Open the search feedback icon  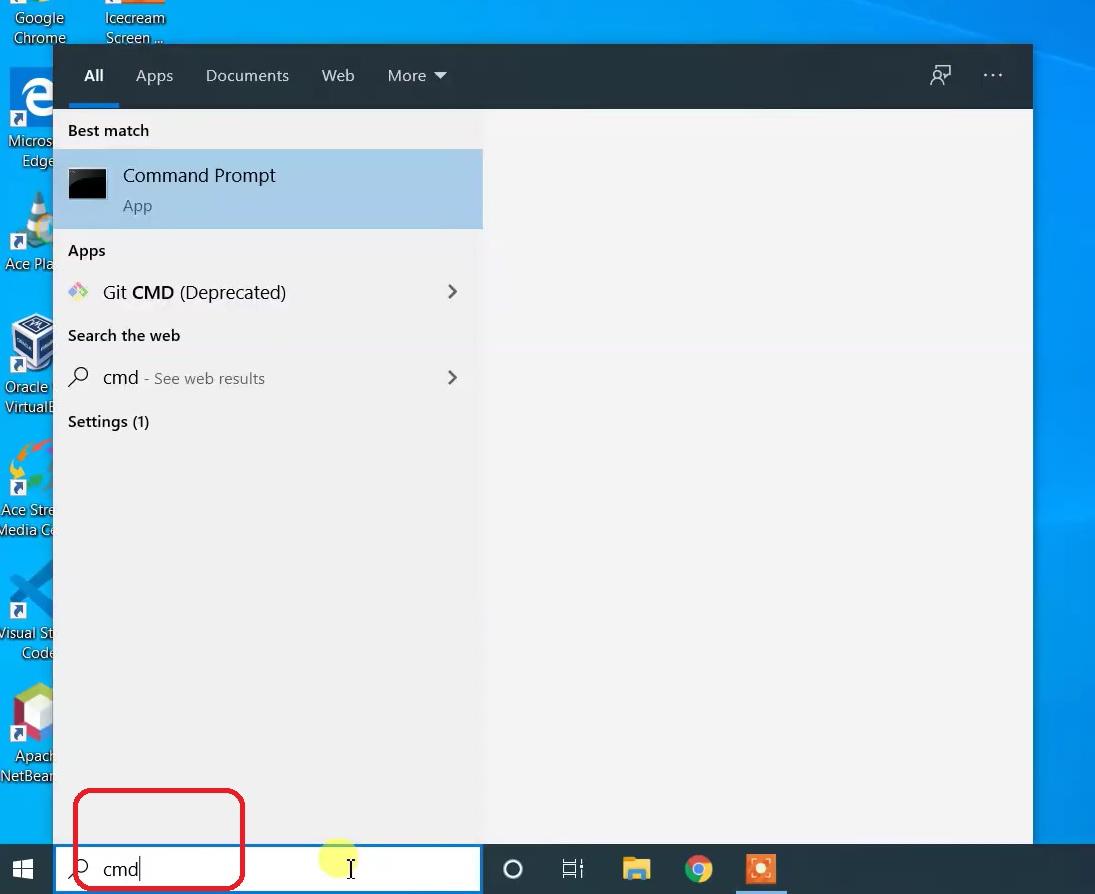coord(940,75)
